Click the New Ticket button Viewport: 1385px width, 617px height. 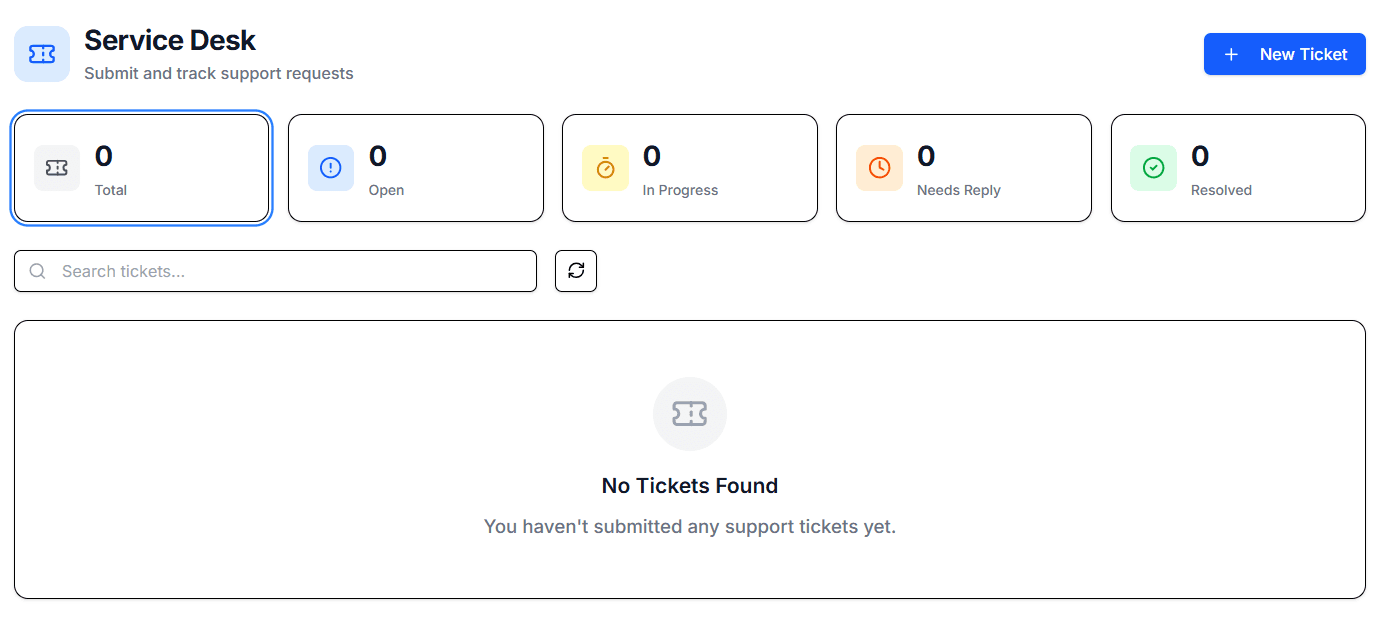pos(1284,53)
